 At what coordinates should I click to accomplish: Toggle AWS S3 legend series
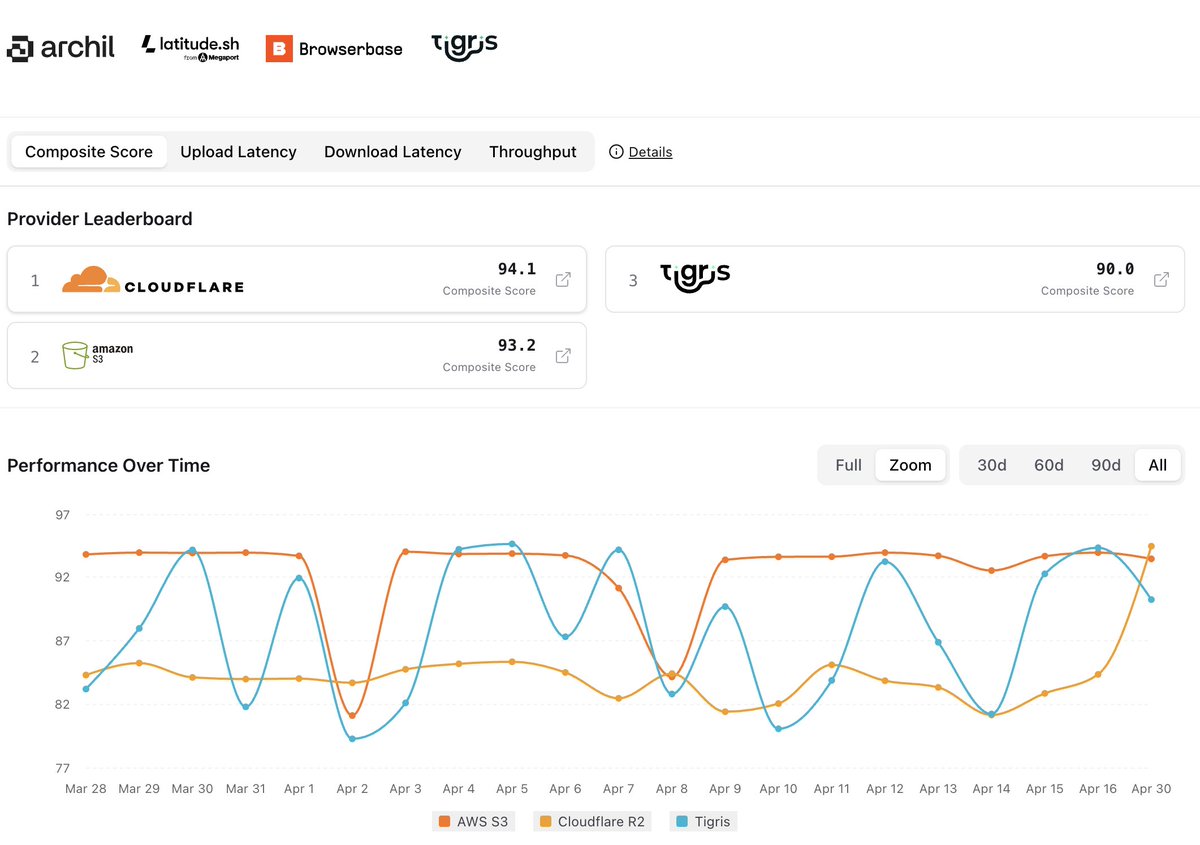pyautogui.click(x=474, y=822)
